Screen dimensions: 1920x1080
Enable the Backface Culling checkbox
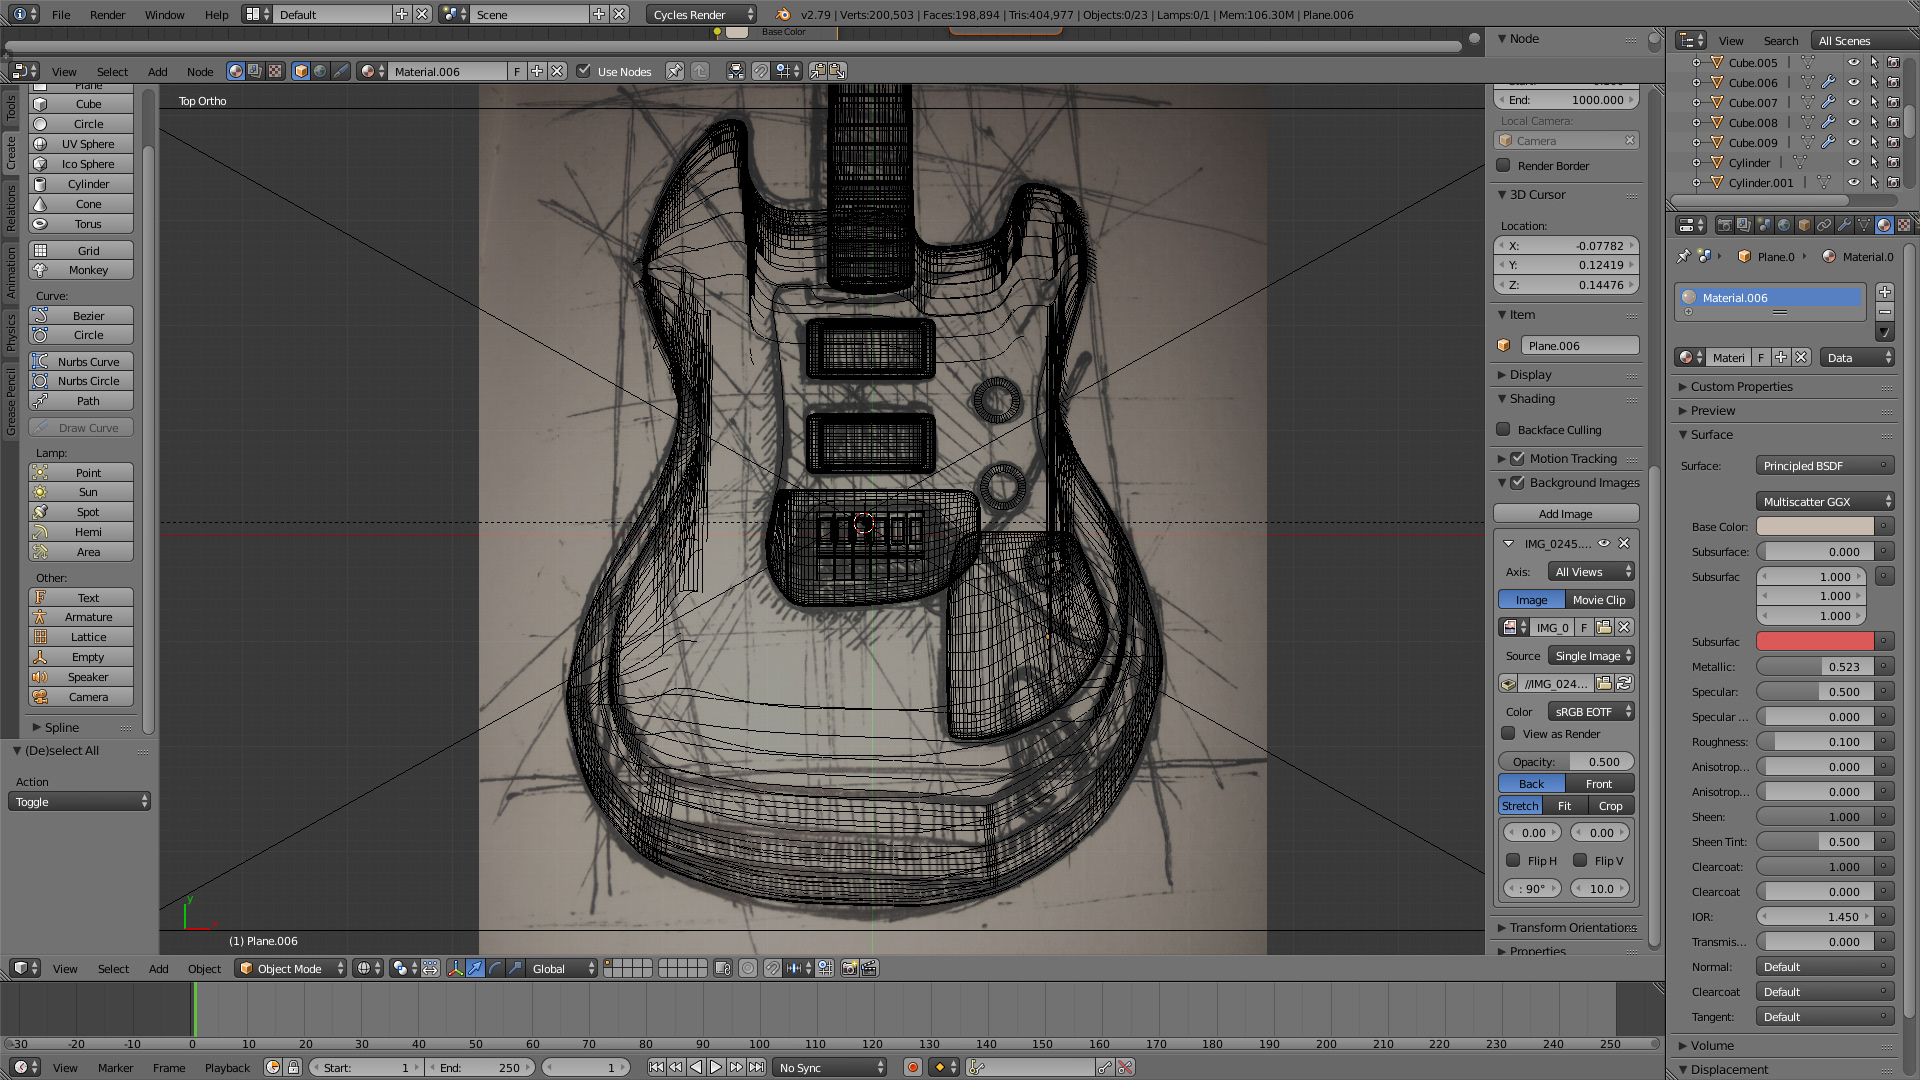(x=1503, y=430)
